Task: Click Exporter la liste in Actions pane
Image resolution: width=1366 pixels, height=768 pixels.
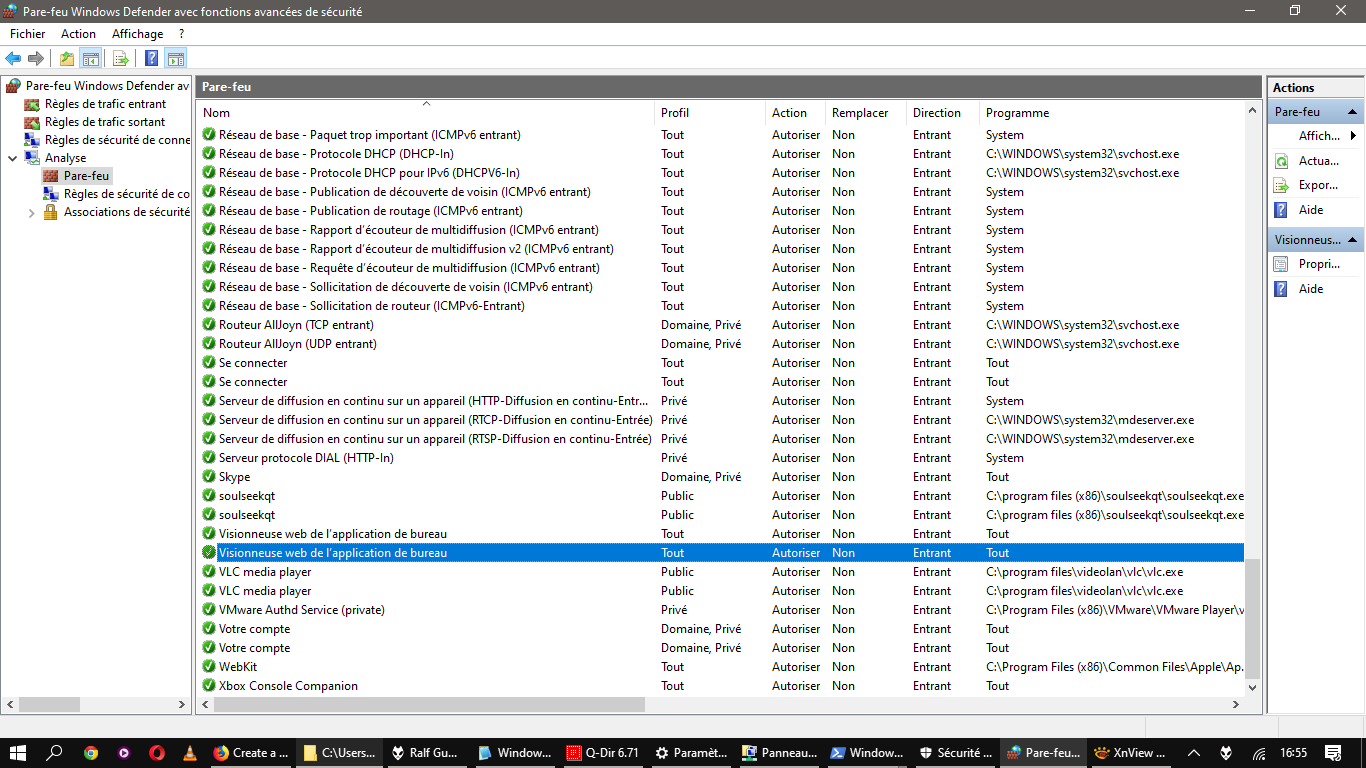Action: pos(1317,185)
